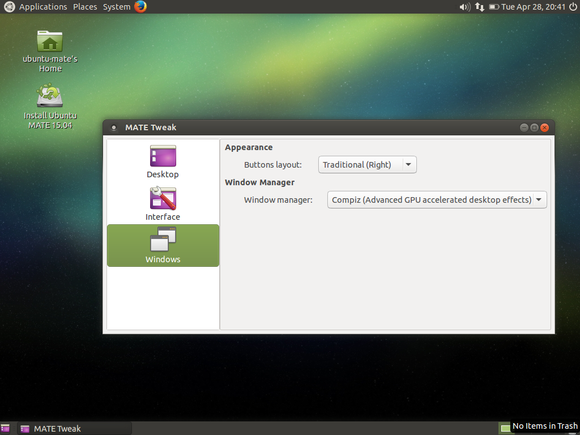
Task: Open the System menu
Action: 117,7
